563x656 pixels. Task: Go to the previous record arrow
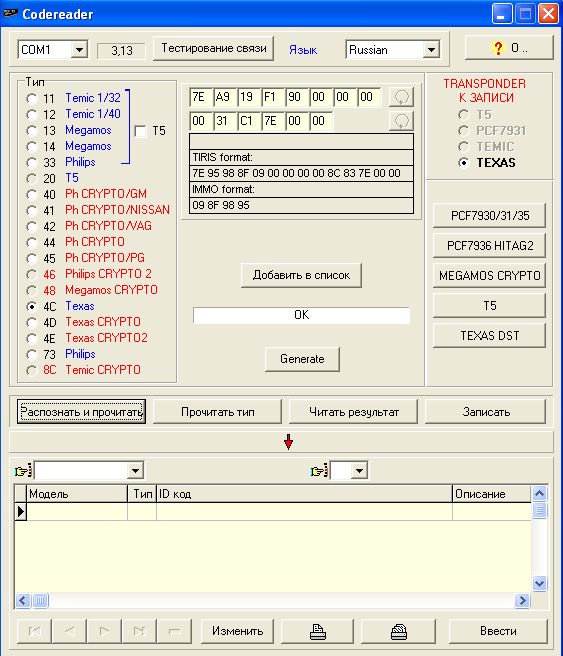[x=69, y=631]
